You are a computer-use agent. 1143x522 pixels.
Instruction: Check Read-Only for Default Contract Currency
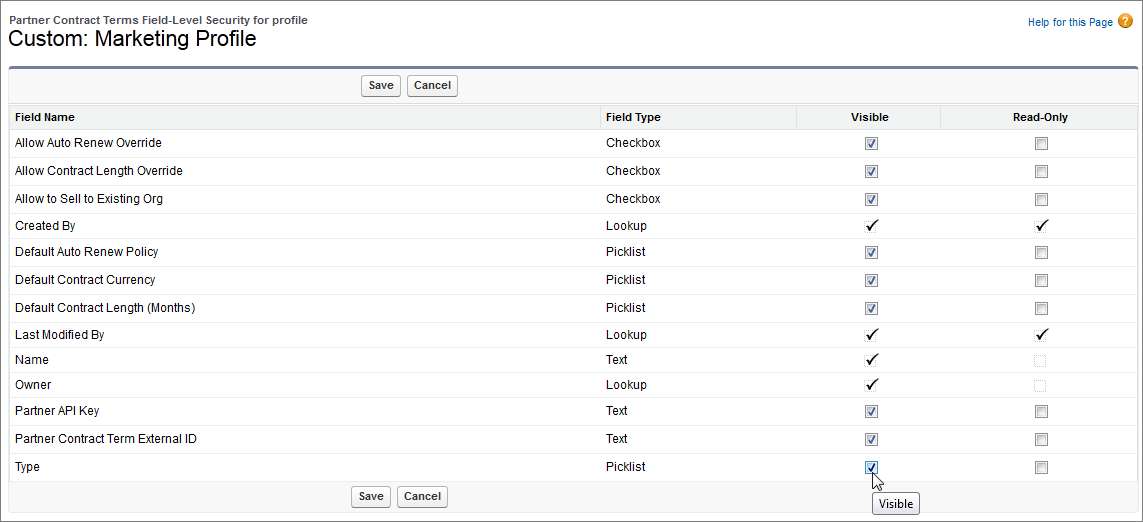coord(1042,280)
